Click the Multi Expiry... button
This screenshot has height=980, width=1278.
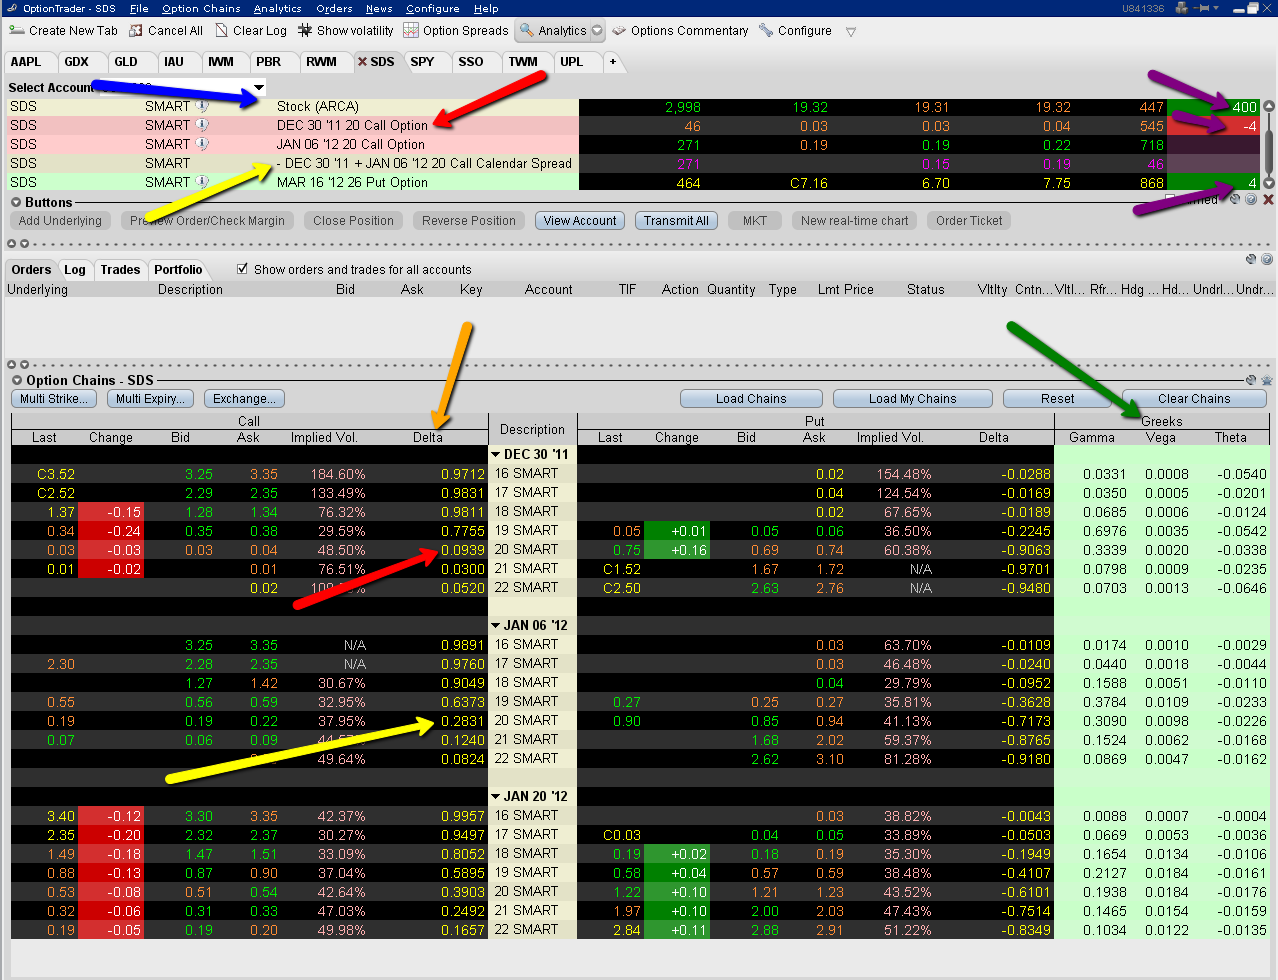pos(150,399)
